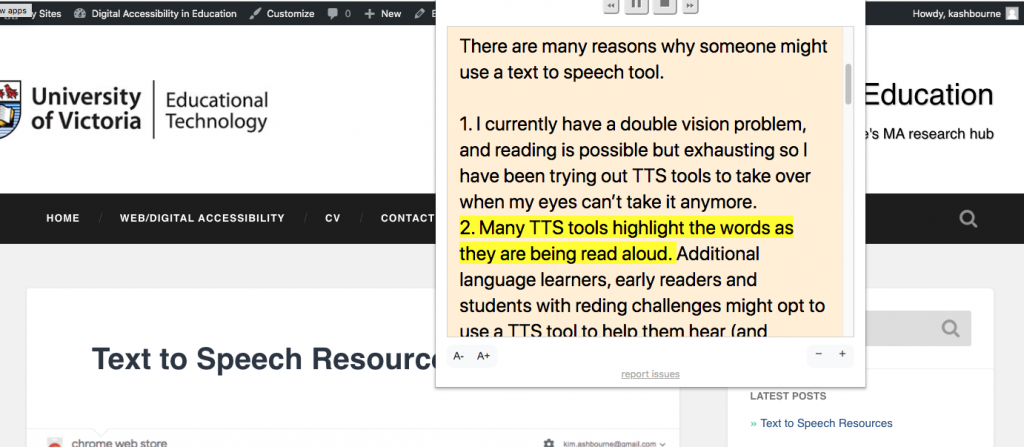Image resolution: width=1024 pixels, height=447 pixels.
Task: Stop the text-to-speech reading
Action: [x=663, y=6]
